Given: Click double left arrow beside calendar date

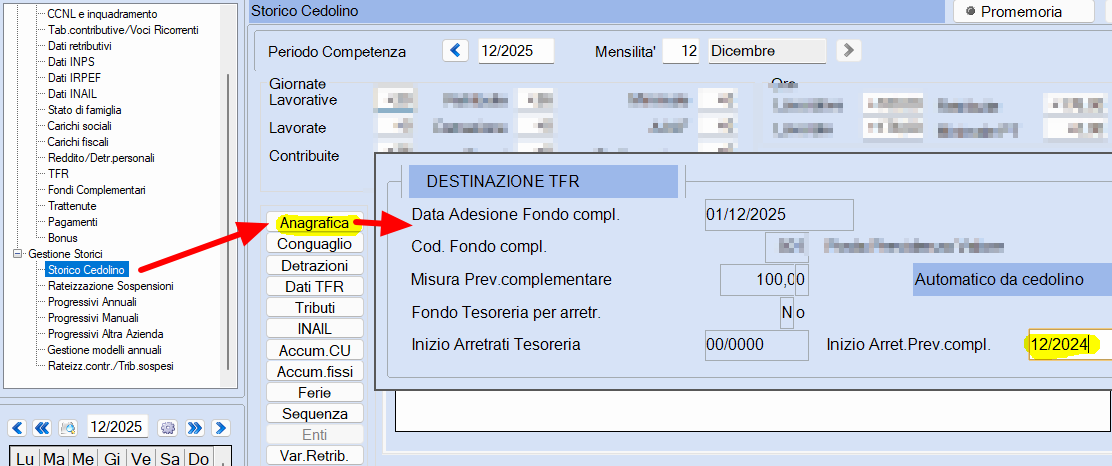Looking at the screenshot, I should pos(42,428).
